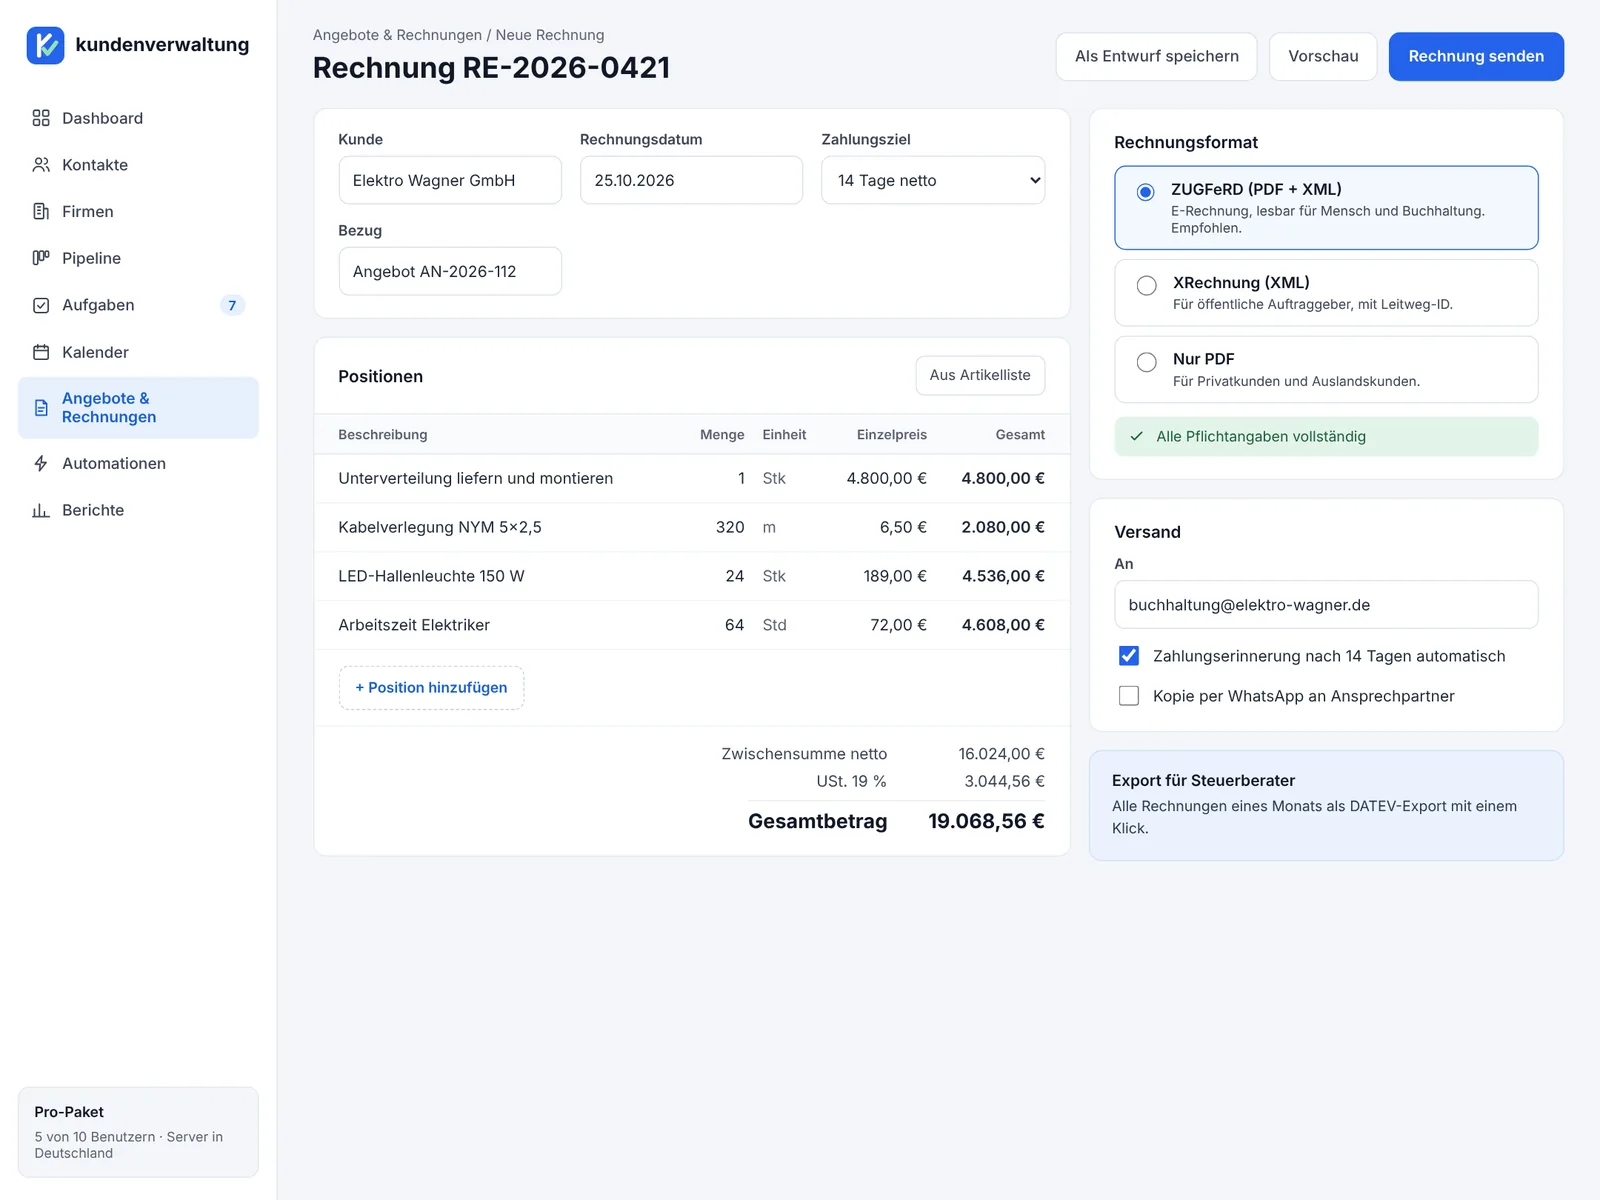The height and width of the screenshot is (1200, 1600).
Task: Click the Pro-Paket plan info box
Action: pyautogui.click(x=138, y=1132)
